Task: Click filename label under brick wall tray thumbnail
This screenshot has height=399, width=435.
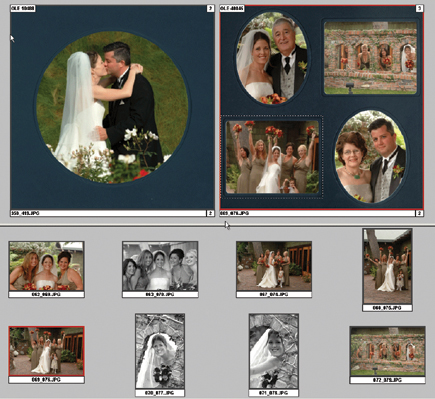Action: 387,380
